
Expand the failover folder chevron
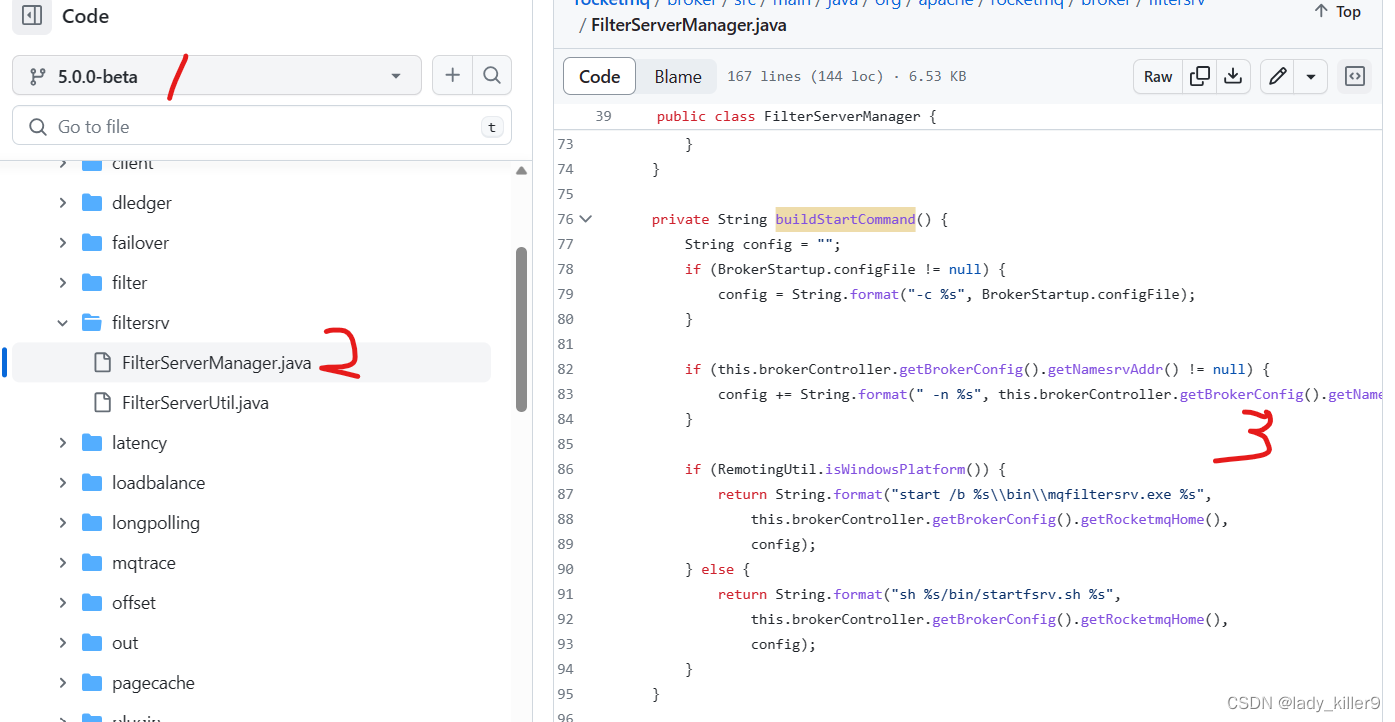pos(62,243)
